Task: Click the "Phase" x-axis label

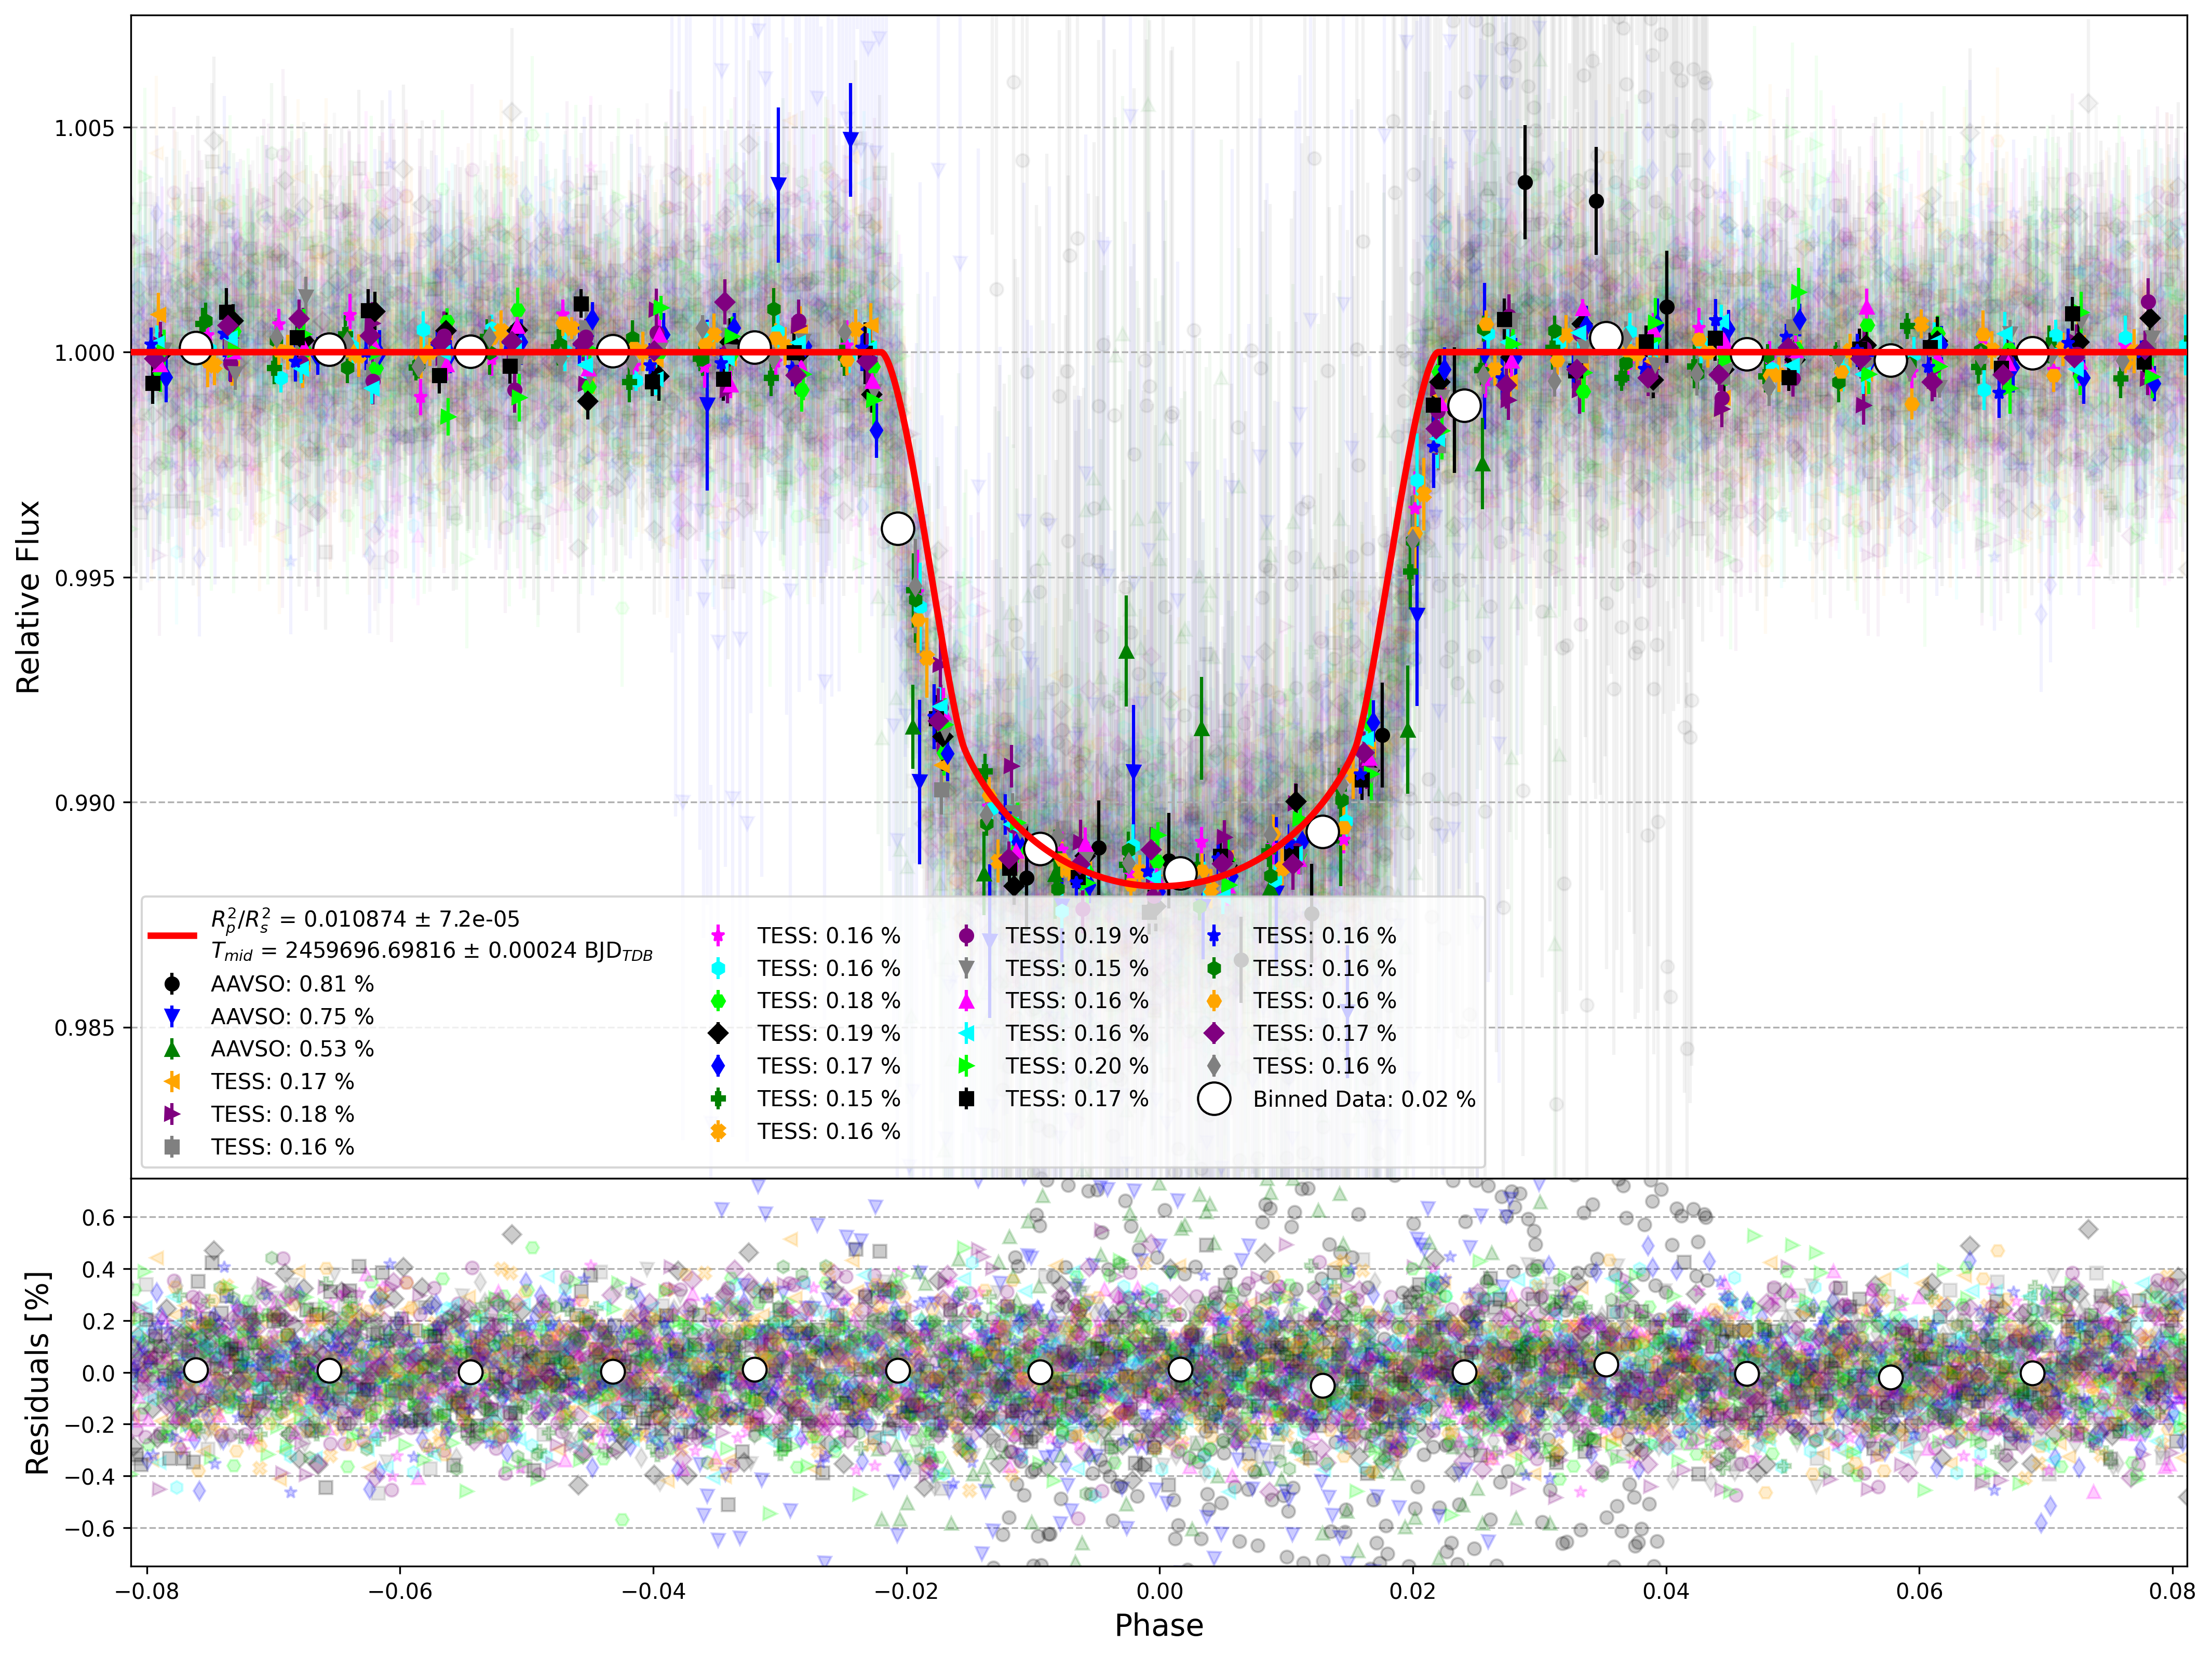Action: 1159,1626
